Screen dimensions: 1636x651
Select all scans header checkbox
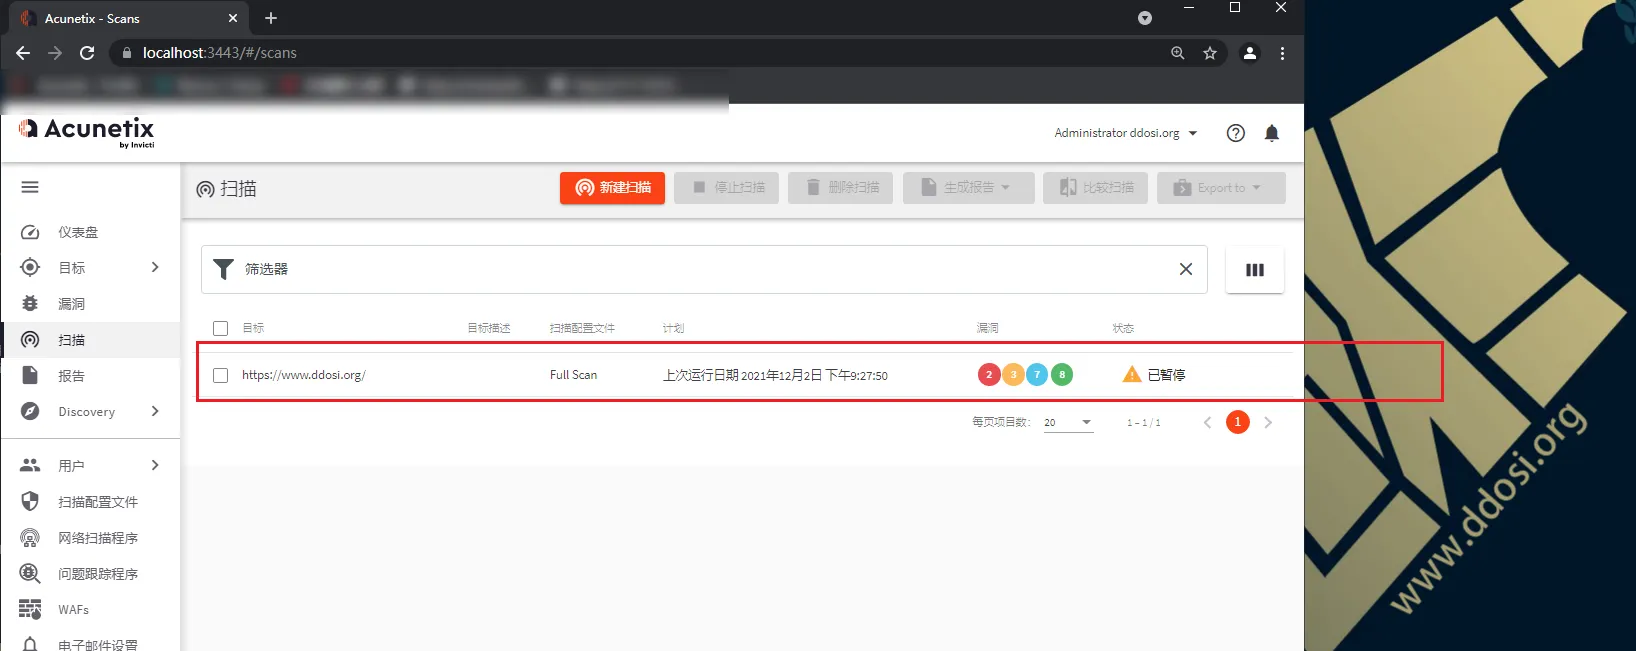[x=221, y=328]
